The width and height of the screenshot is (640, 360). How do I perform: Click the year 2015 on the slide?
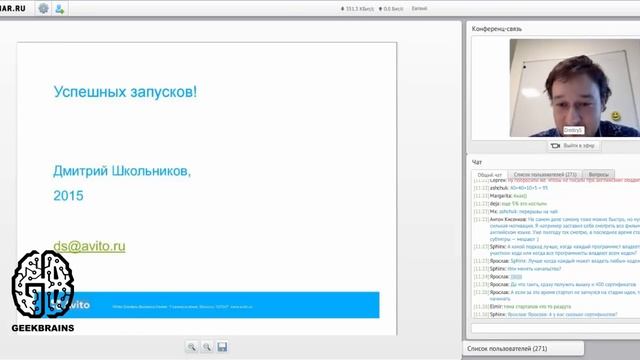(68, 196)
